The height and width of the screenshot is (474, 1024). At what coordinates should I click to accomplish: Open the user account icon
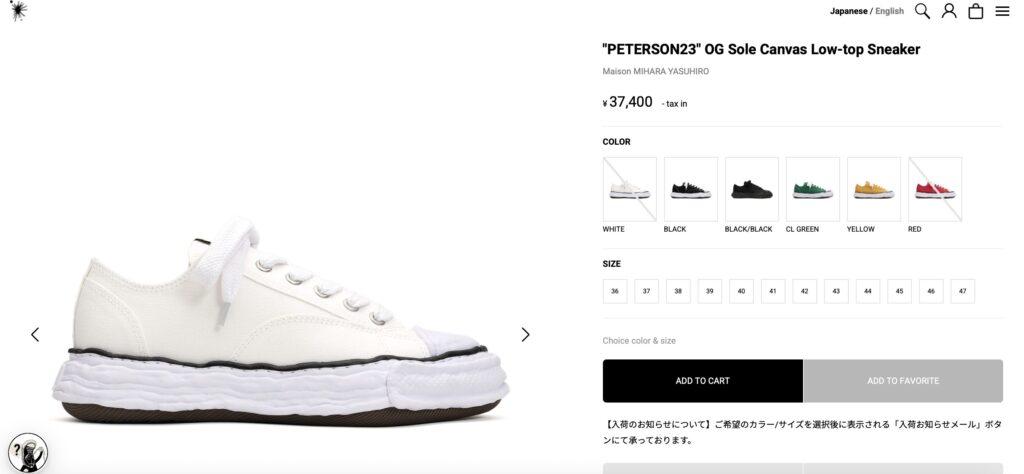(x=949, y=11)
